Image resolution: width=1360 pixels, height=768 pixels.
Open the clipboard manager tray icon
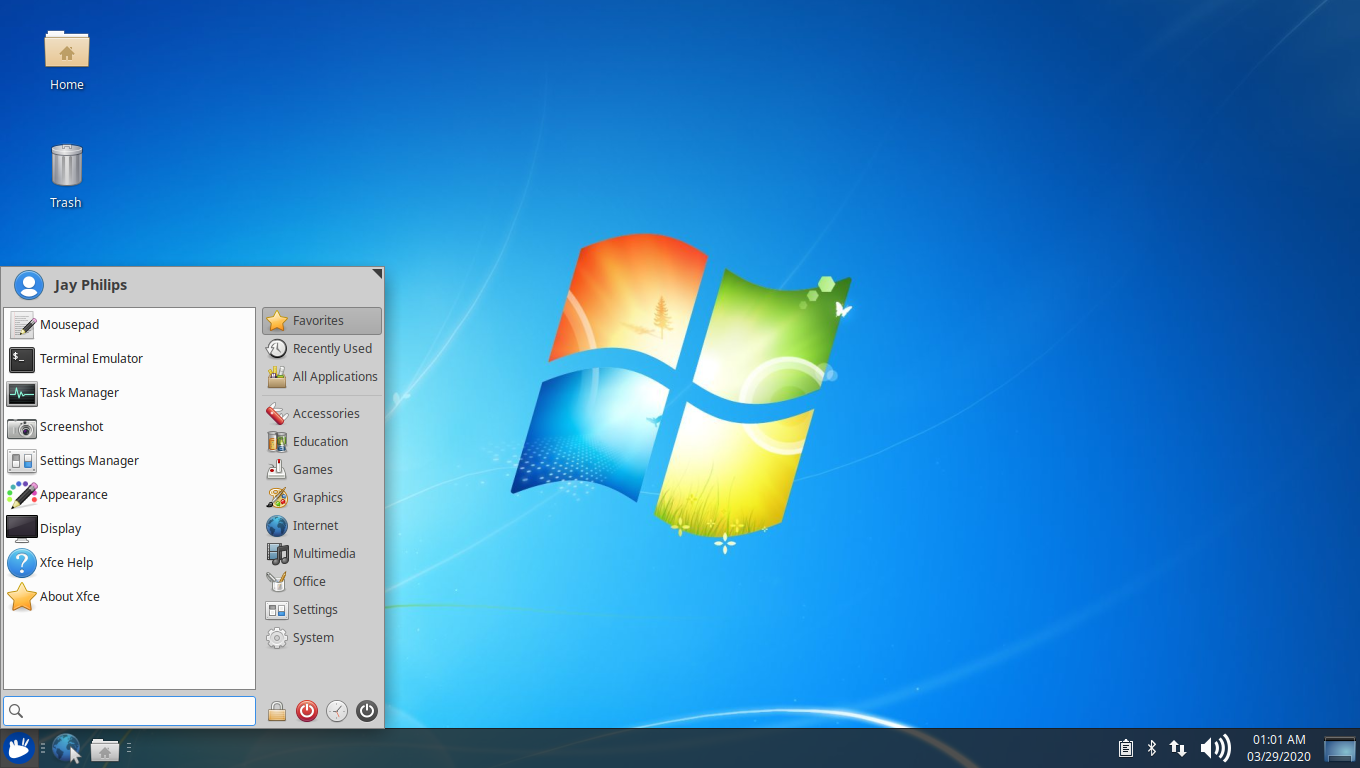tap(1125, 748)
